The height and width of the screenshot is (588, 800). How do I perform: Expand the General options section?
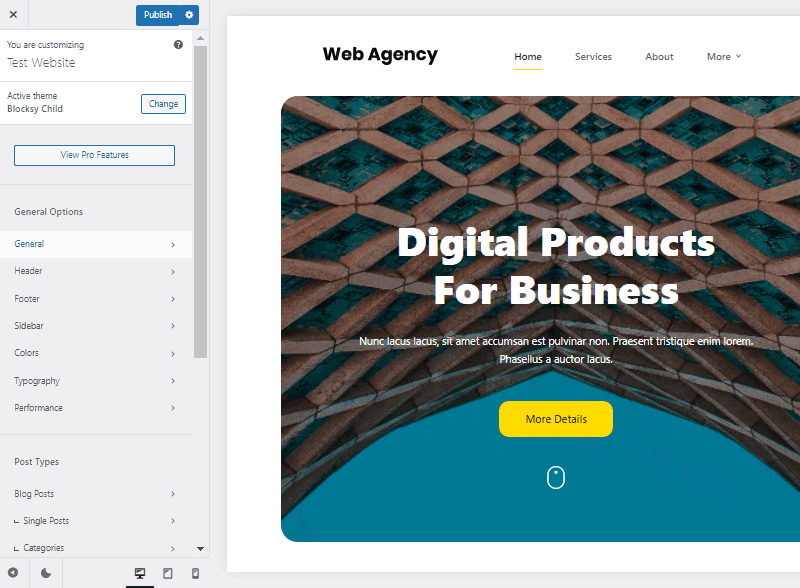[95, 244]
